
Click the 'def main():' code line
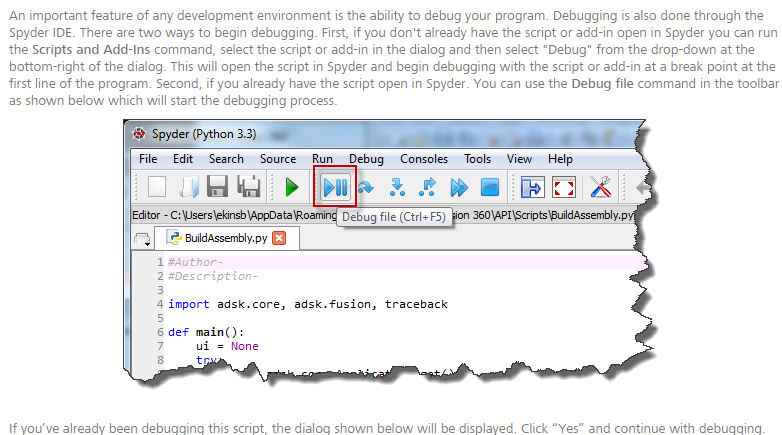click(x=206, y=332)
